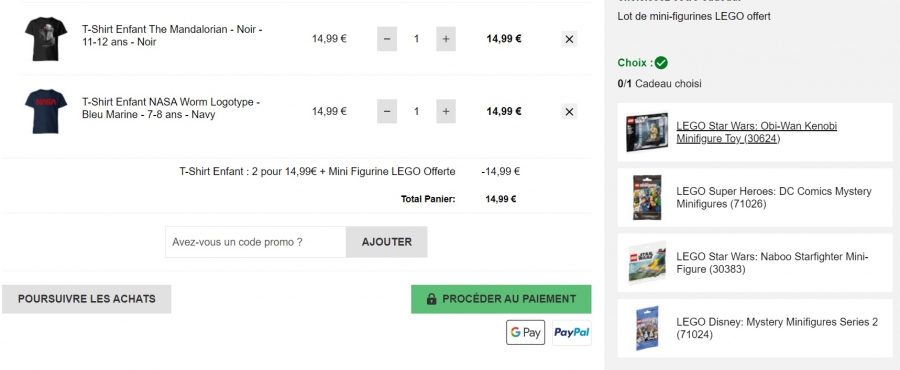Click Obi-Wan Kenobi polybag product image
This screenshot has height=370, width=900.
(647, 132)
